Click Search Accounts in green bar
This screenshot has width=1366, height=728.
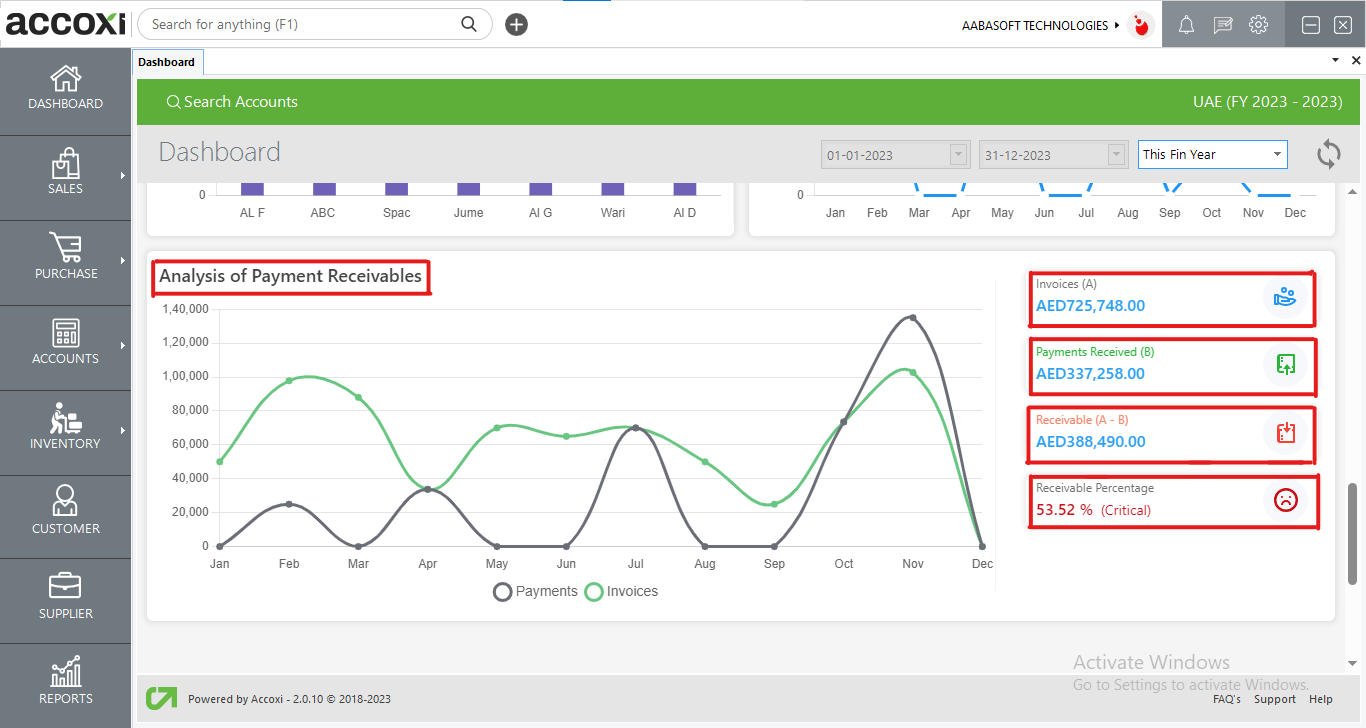pos(232,102)
